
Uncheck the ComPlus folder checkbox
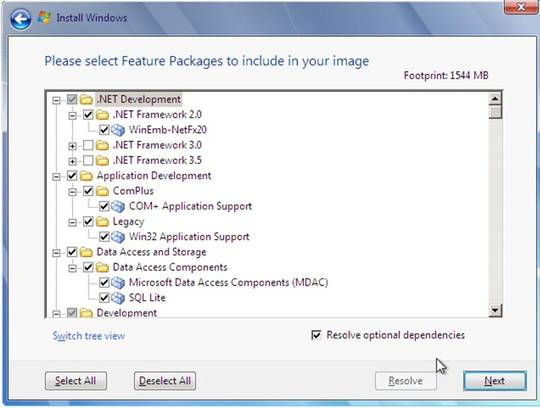(x=88, y=191)
